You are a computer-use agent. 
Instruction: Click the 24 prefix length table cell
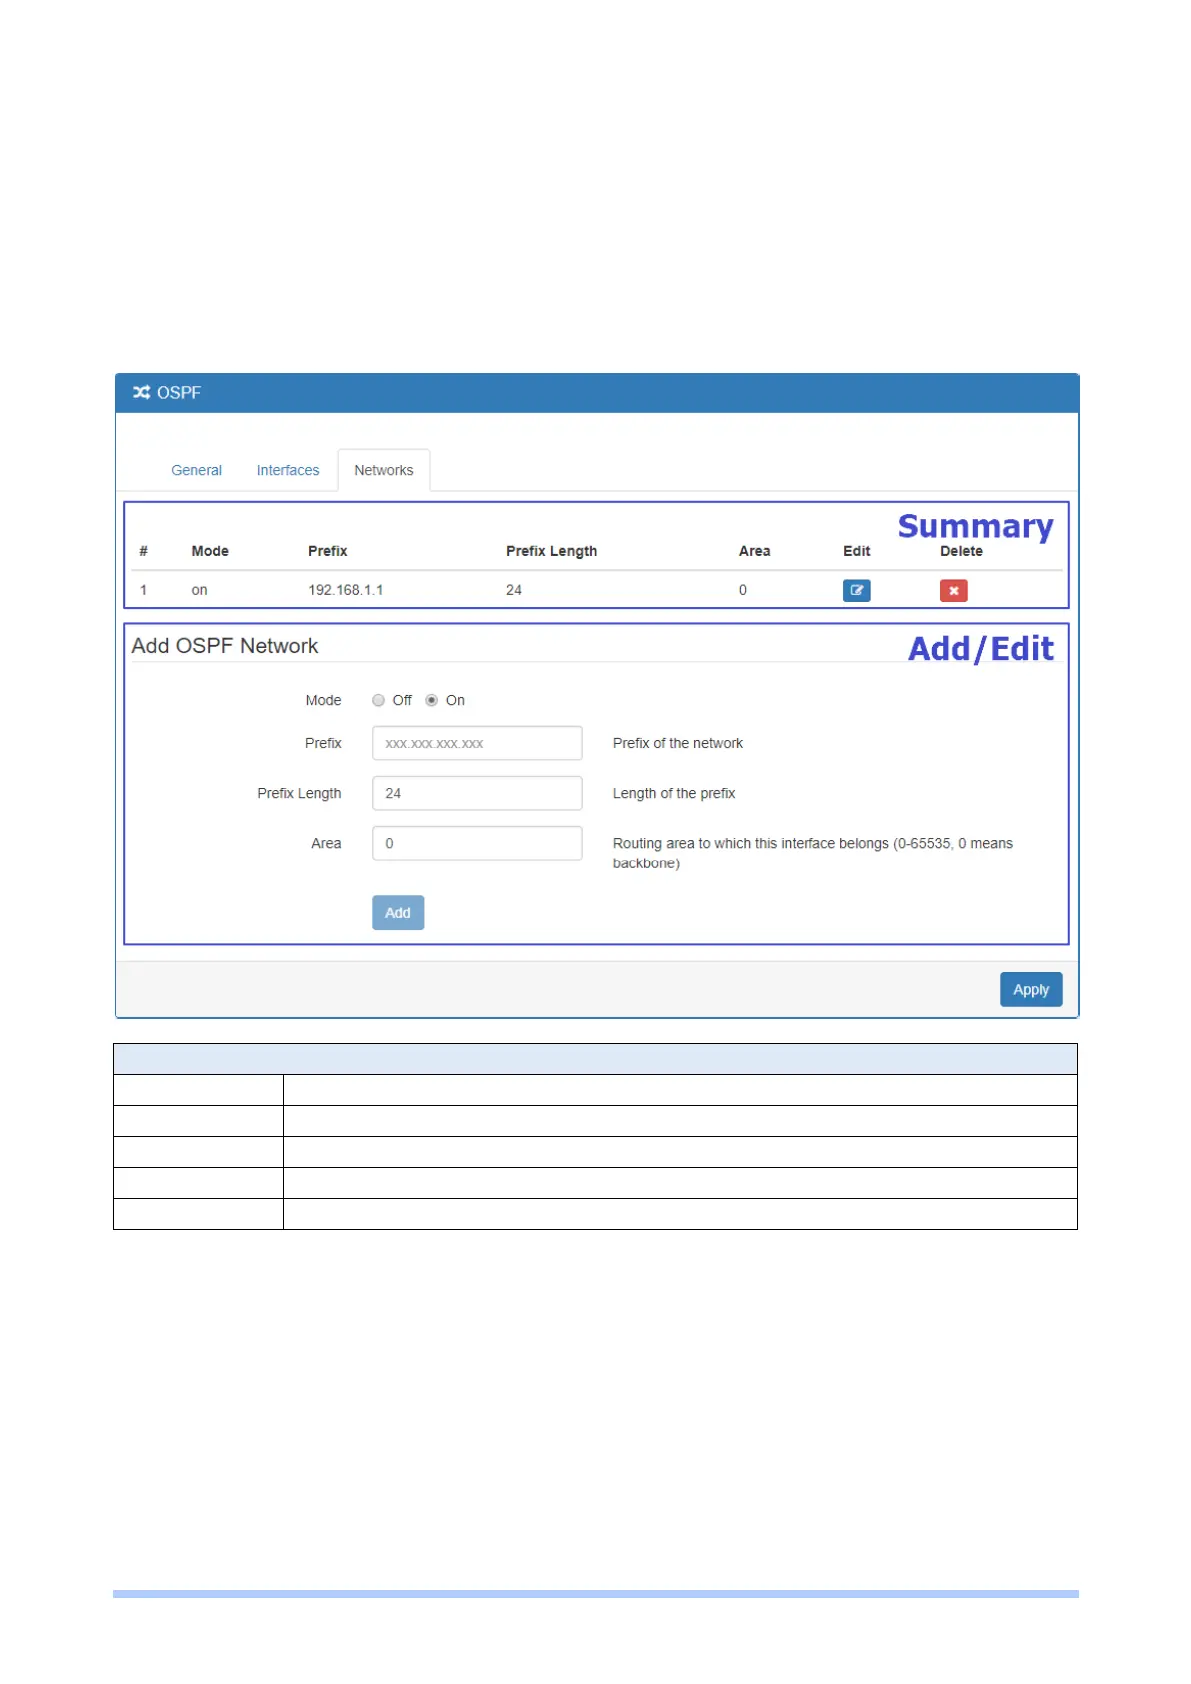click(514, 590)
